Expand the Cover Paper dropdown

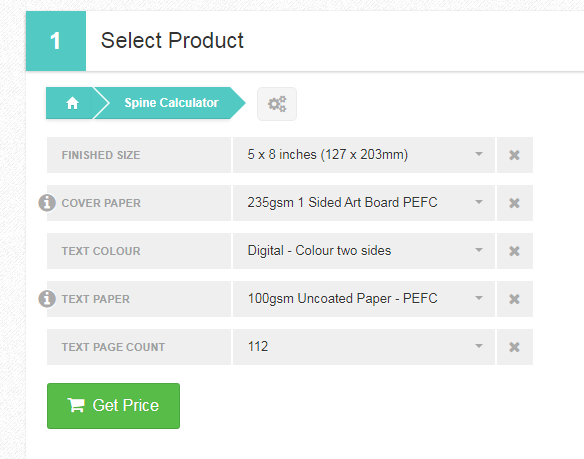coord(364,203)
